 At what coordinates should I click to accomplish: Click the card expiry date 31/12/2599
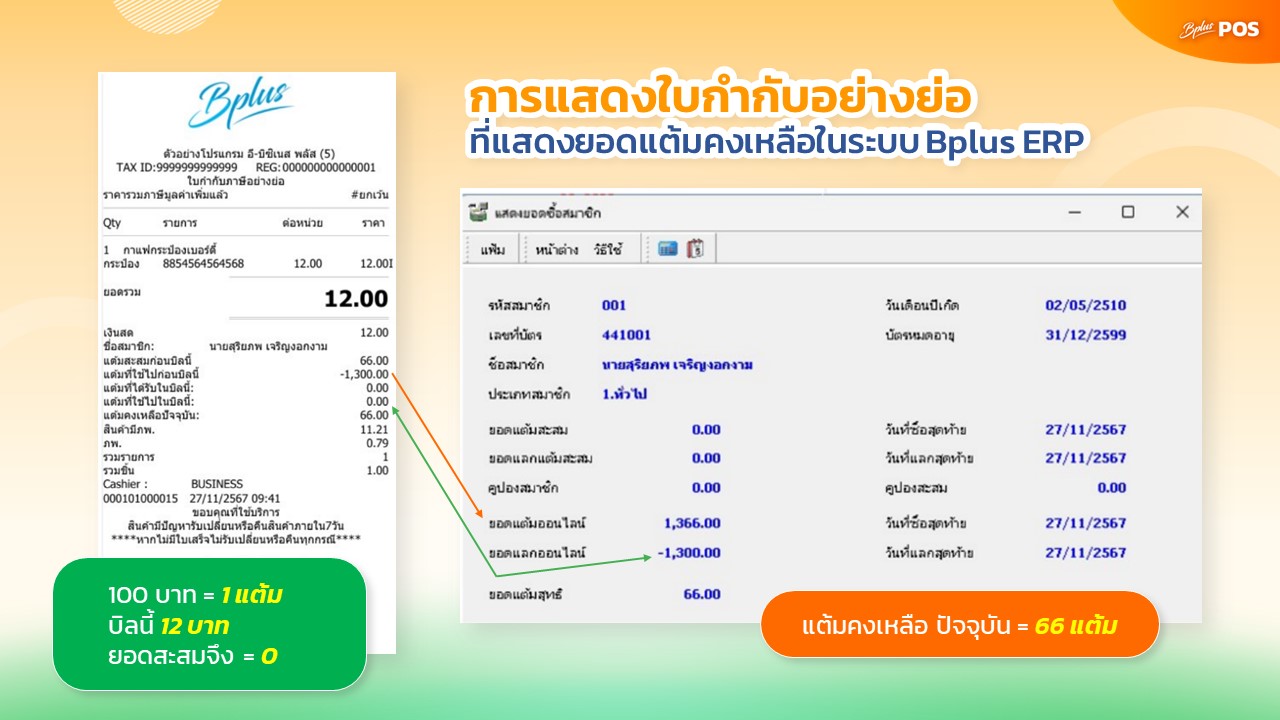[1086, 335]
